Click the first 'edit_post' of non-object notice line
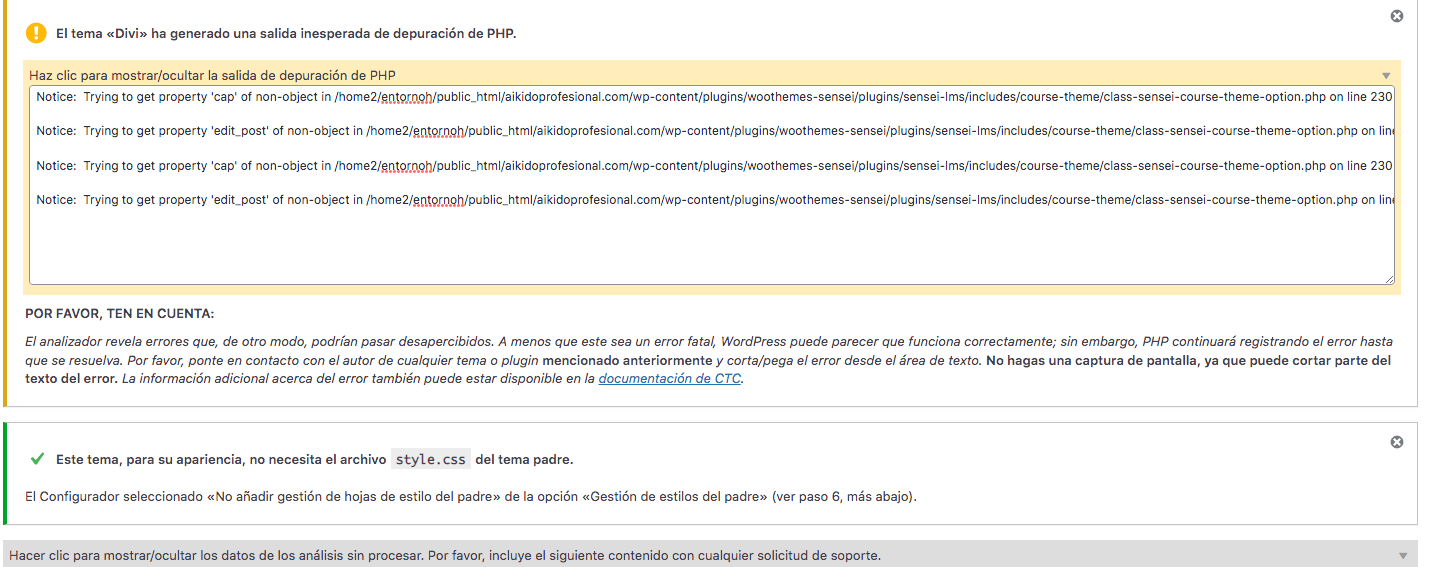Screen dimensions: 1431x567 (714, 131)
